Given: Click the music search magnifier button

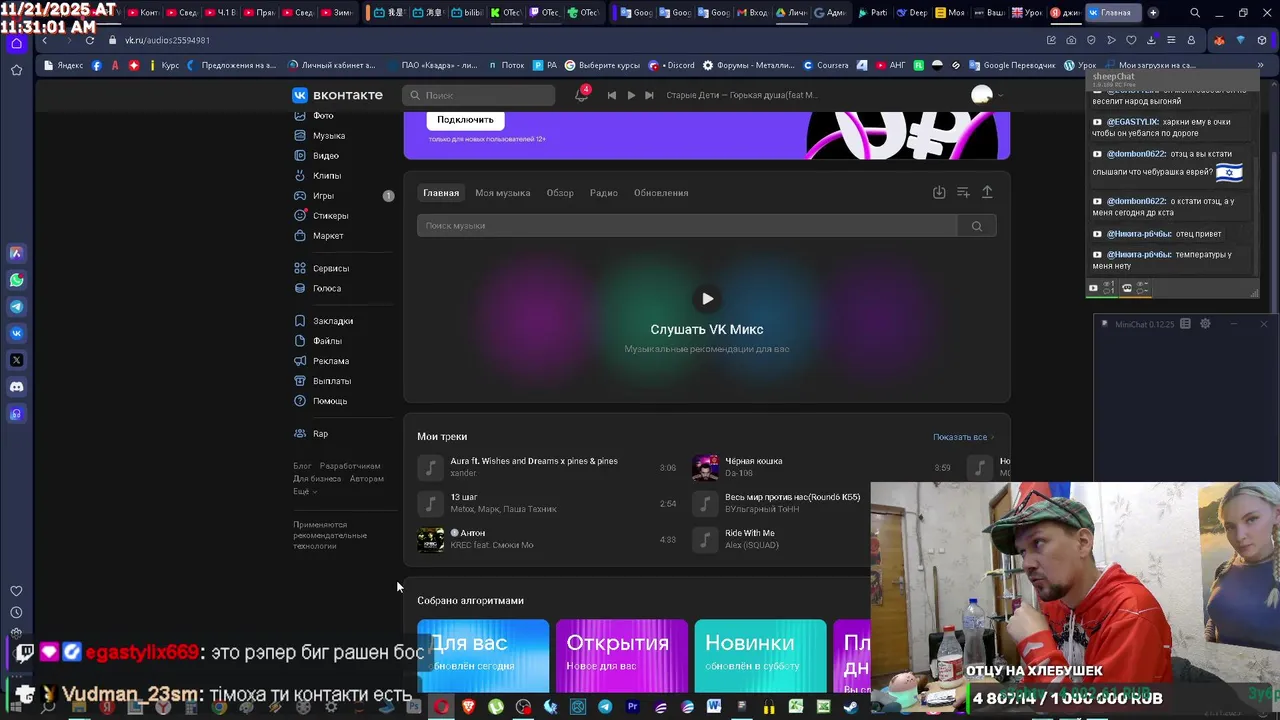Looking at the screenshot, I should pos(977,226).
